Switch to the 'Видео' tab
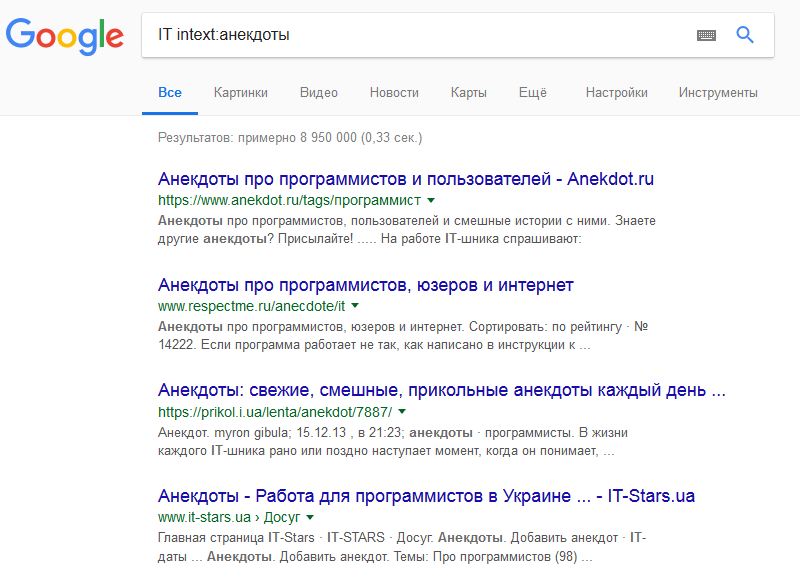Image resolution: width=800 pixels, height=583 pixels. point(318,93)
